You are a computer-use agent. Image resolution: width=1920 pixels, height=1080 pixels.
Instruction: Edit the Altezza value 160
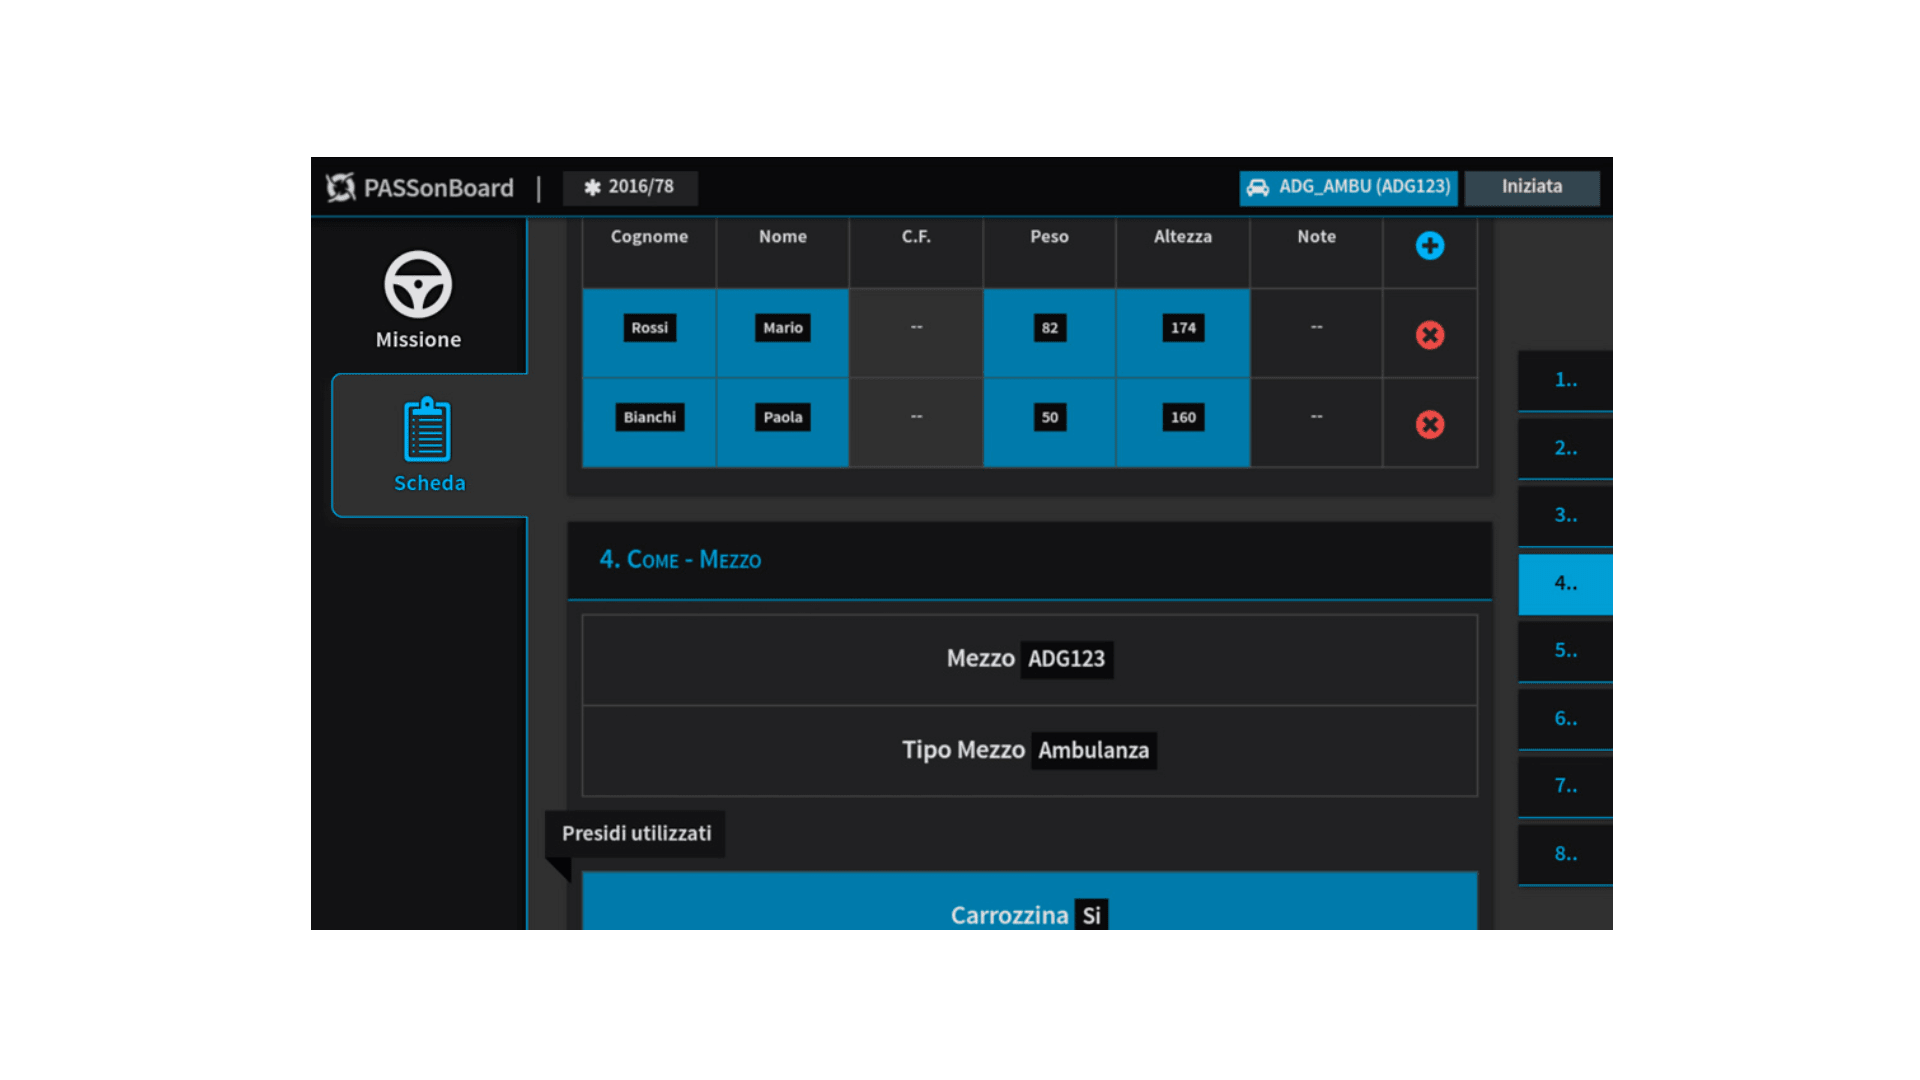[1183, 417]
